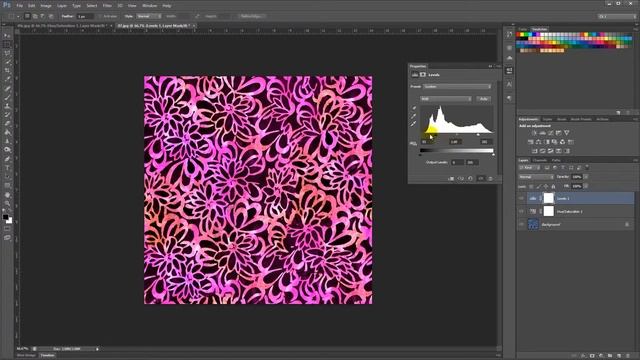The width and height of the screenshot is (640, 360).
Task: Add a Photo Filter adjustment
Action: (554, 142)
